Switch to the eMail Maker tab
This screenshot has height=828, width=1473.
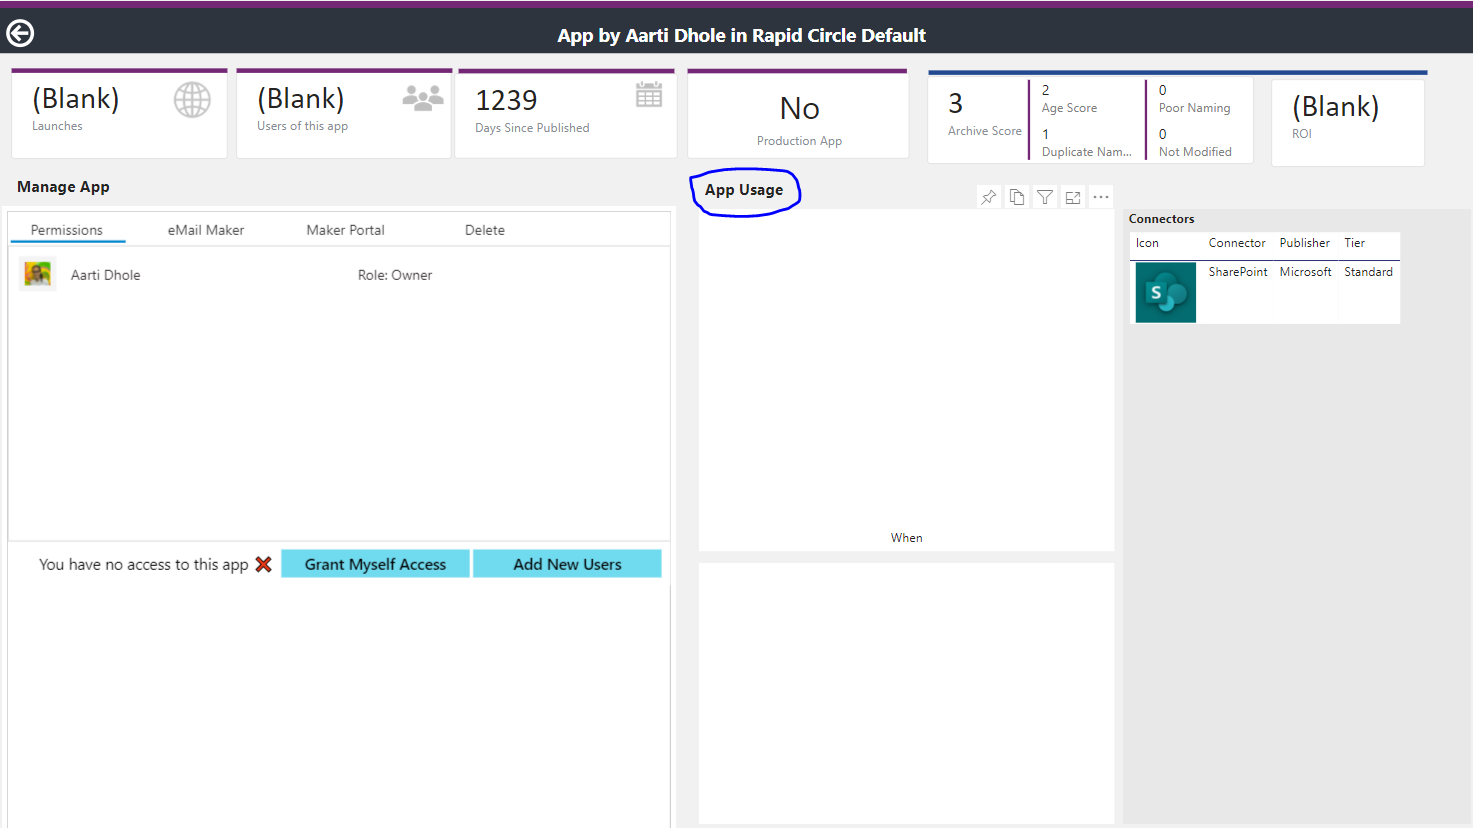205,229
